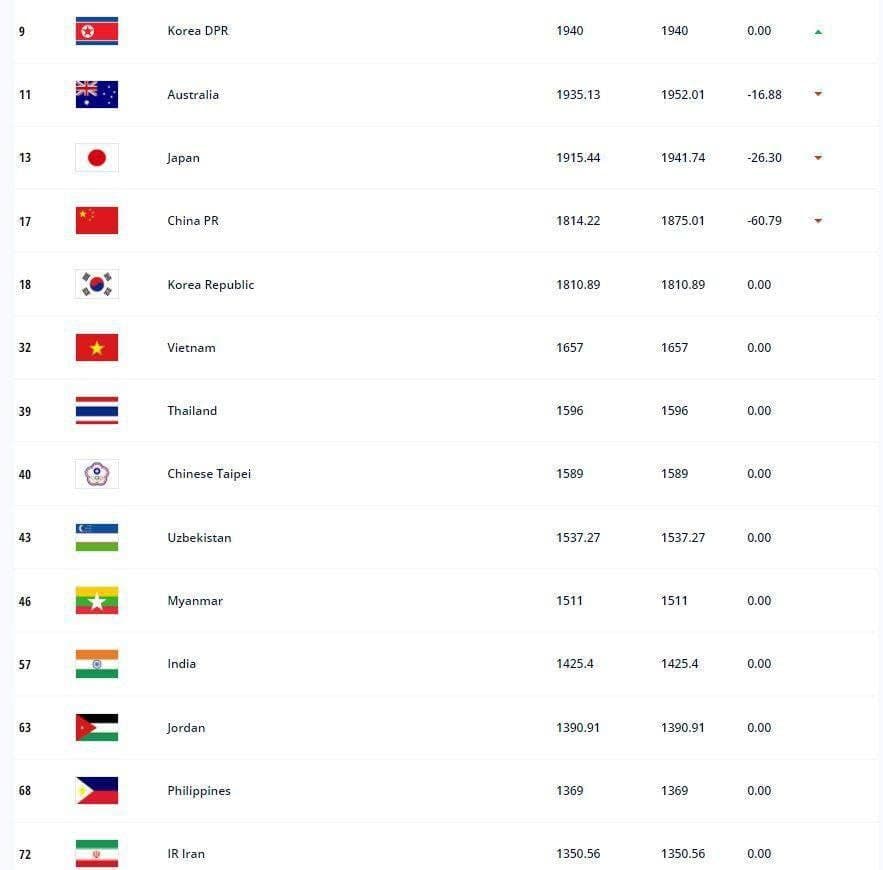Click the China PR flag
Image resolution: width=883 pixels, height=870 pixels.
click(x=97, y=221)
